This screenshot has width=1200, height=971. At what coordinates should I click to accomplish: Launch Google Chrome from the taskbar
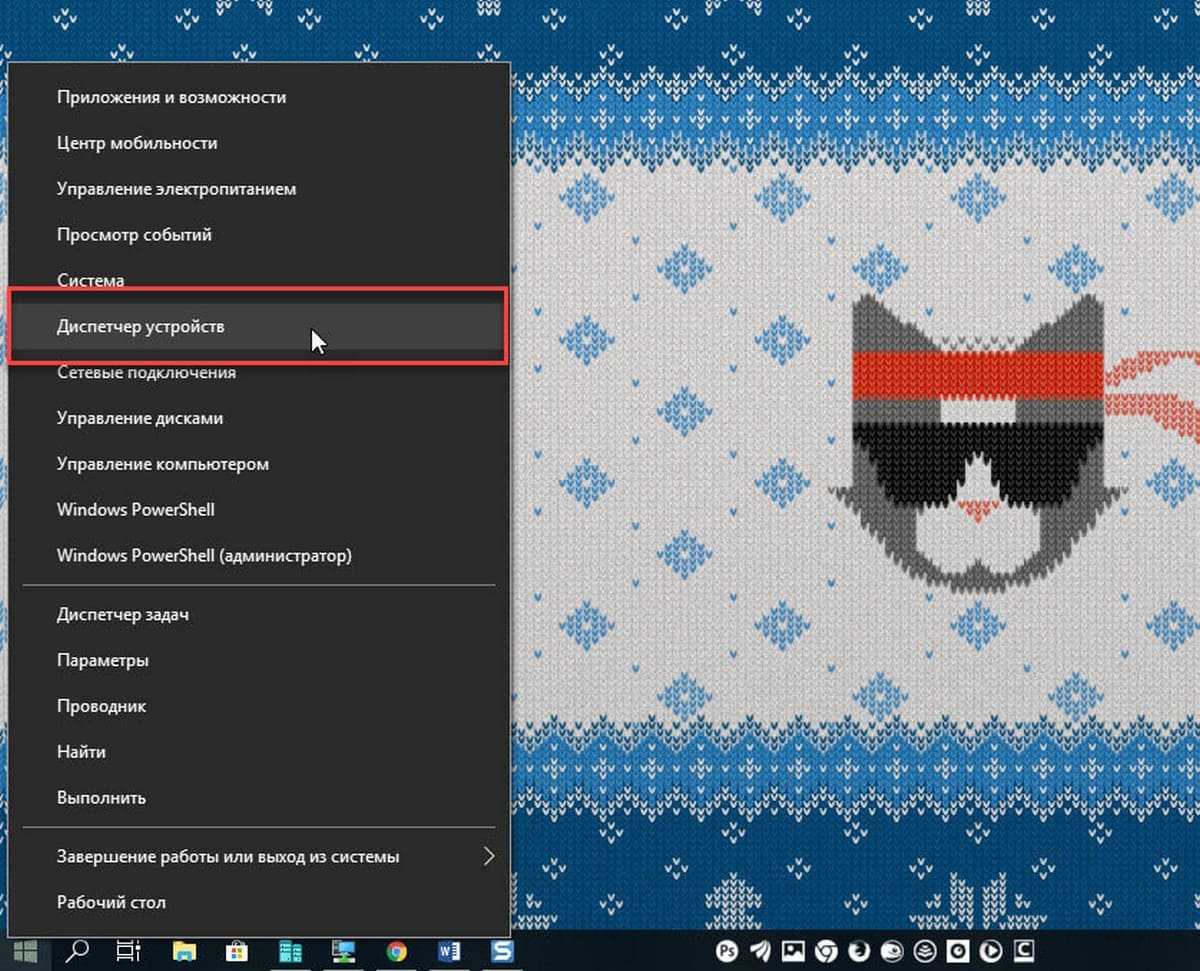coord(397,951)
